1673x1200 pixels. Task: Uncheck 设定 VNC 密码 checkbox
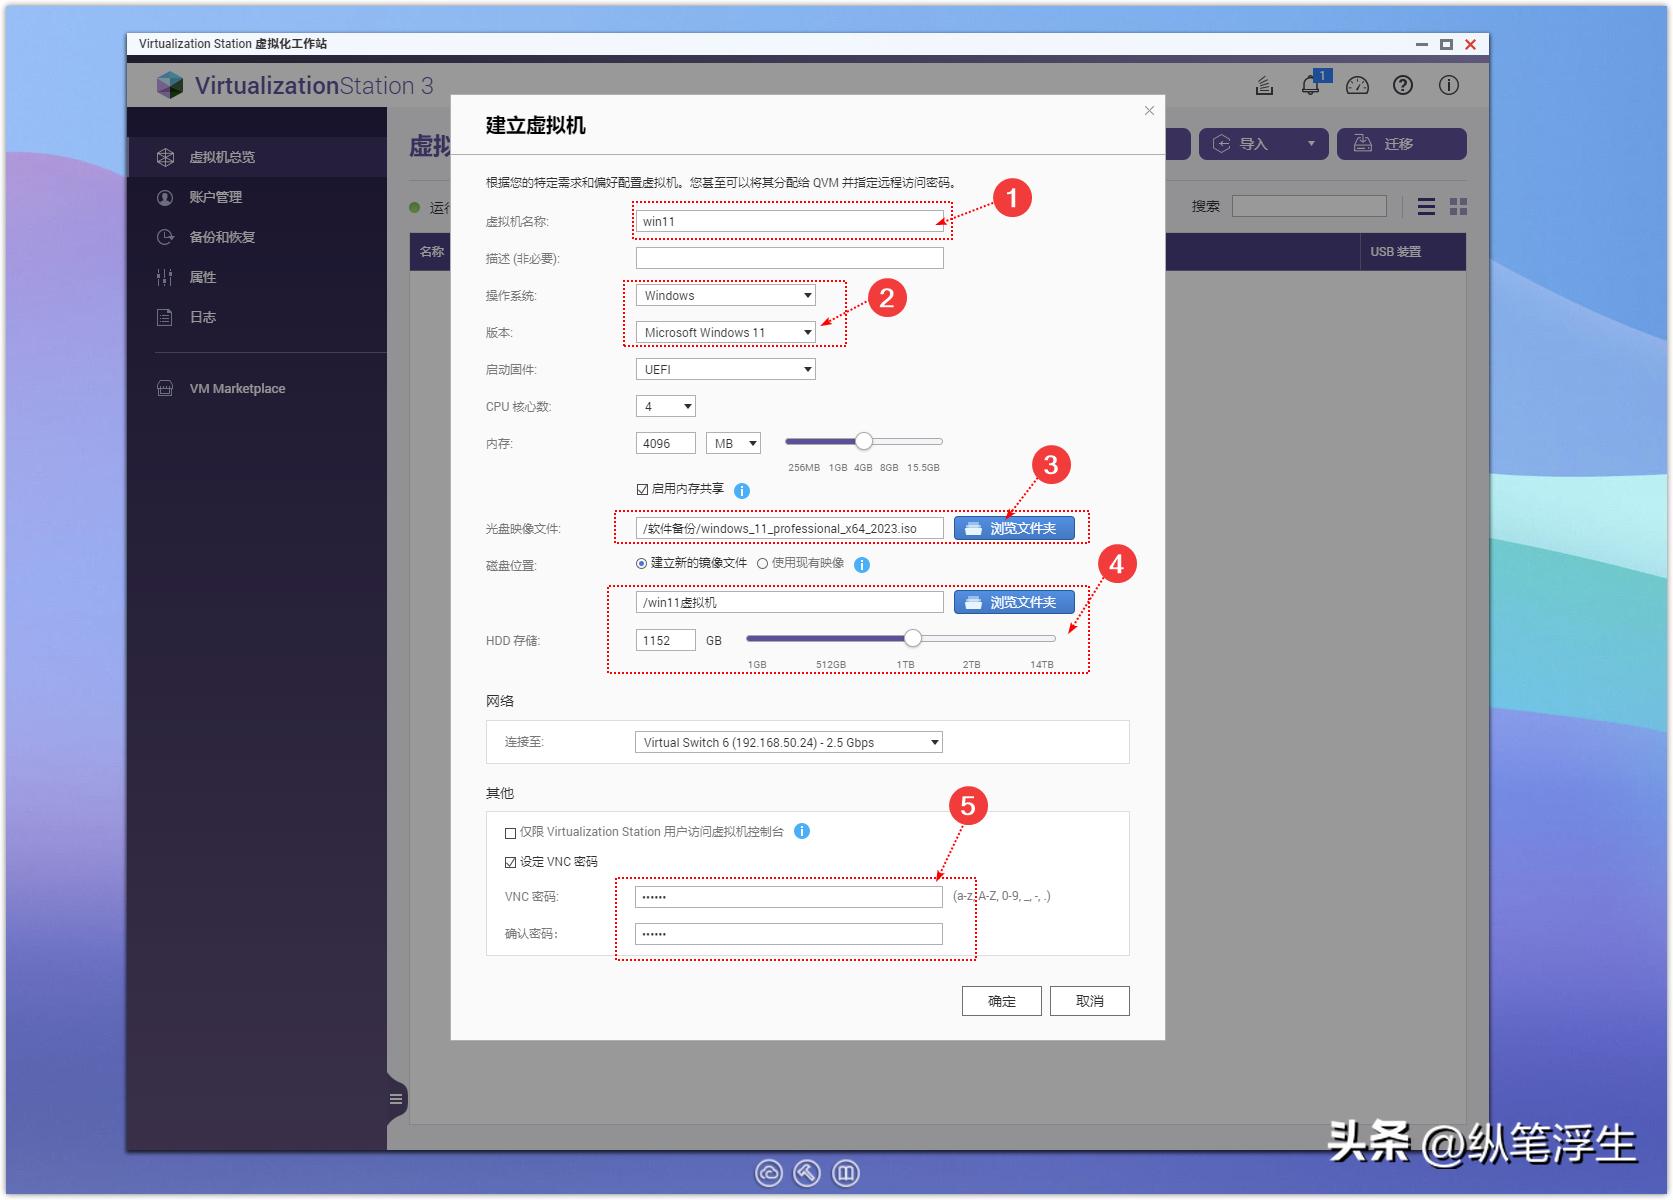coord(511,861)
